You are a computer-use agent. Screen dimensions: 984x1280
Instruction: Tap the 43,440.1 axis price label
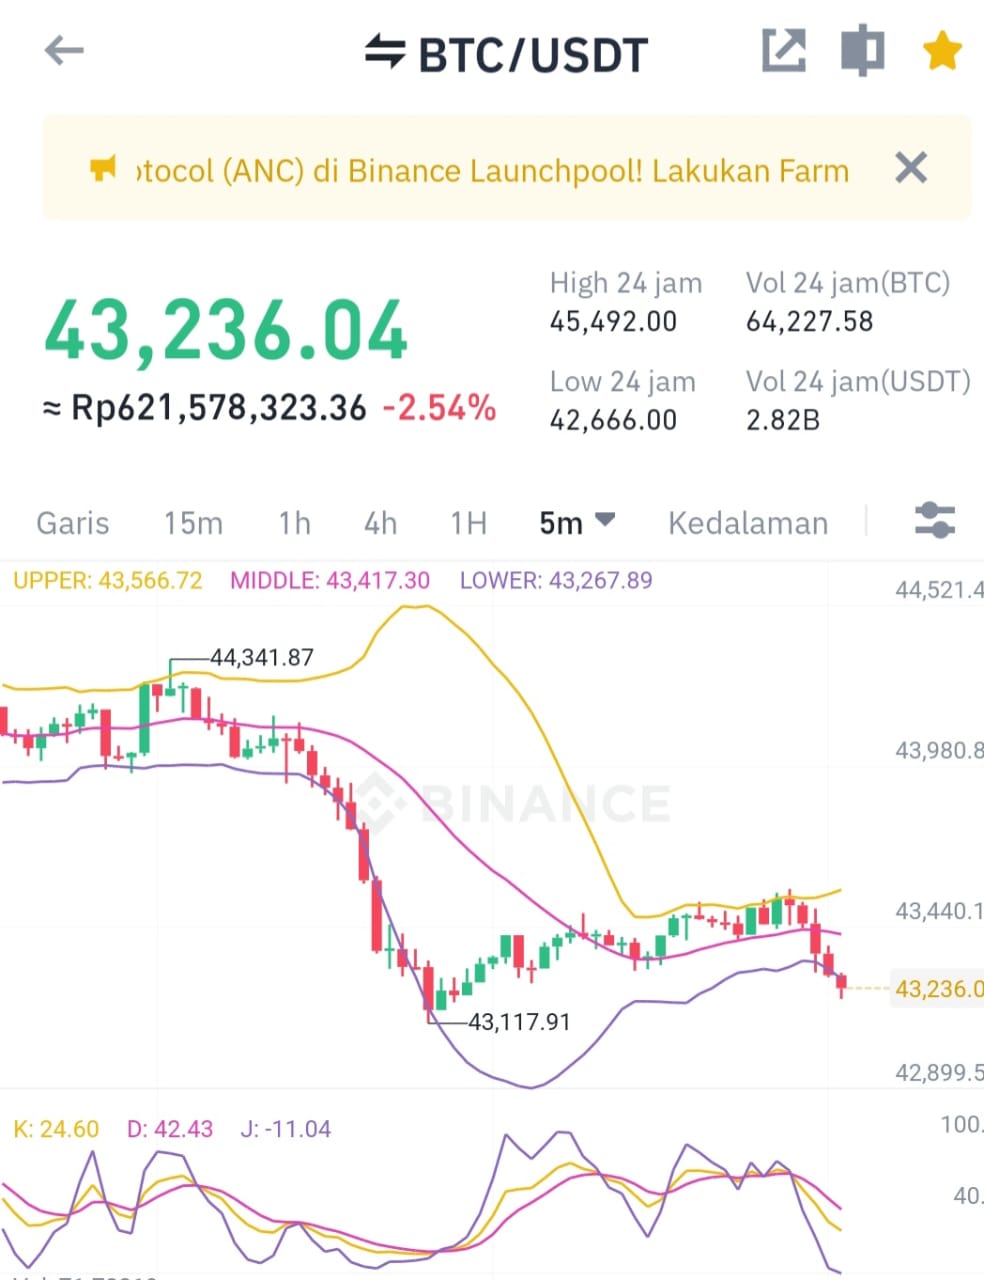click(939, 911)
